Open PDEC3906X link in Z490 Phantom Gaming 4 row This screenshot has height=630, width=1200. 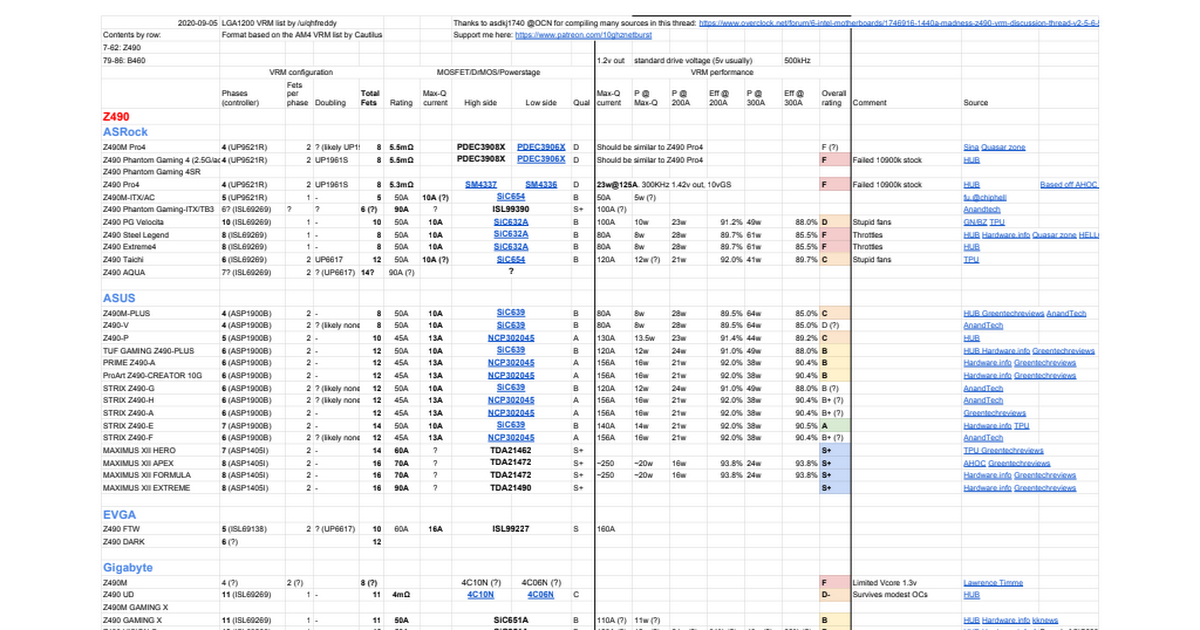click(541, 159)
